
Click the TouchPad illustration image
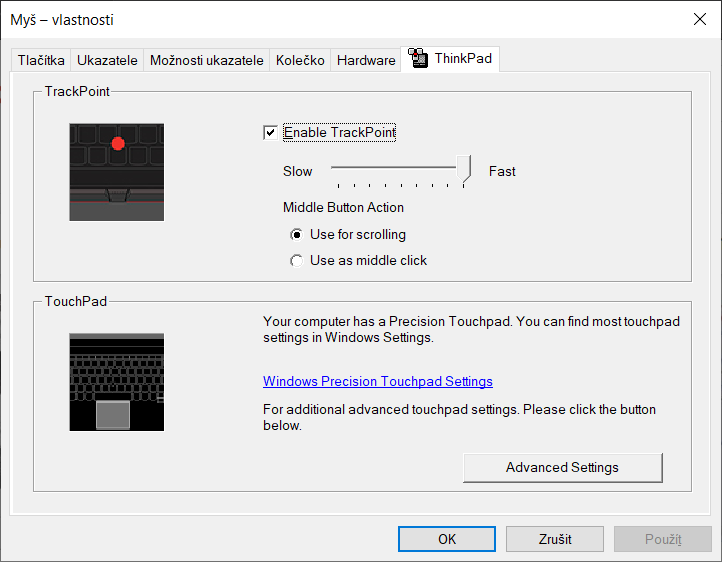tap(116, 382)
